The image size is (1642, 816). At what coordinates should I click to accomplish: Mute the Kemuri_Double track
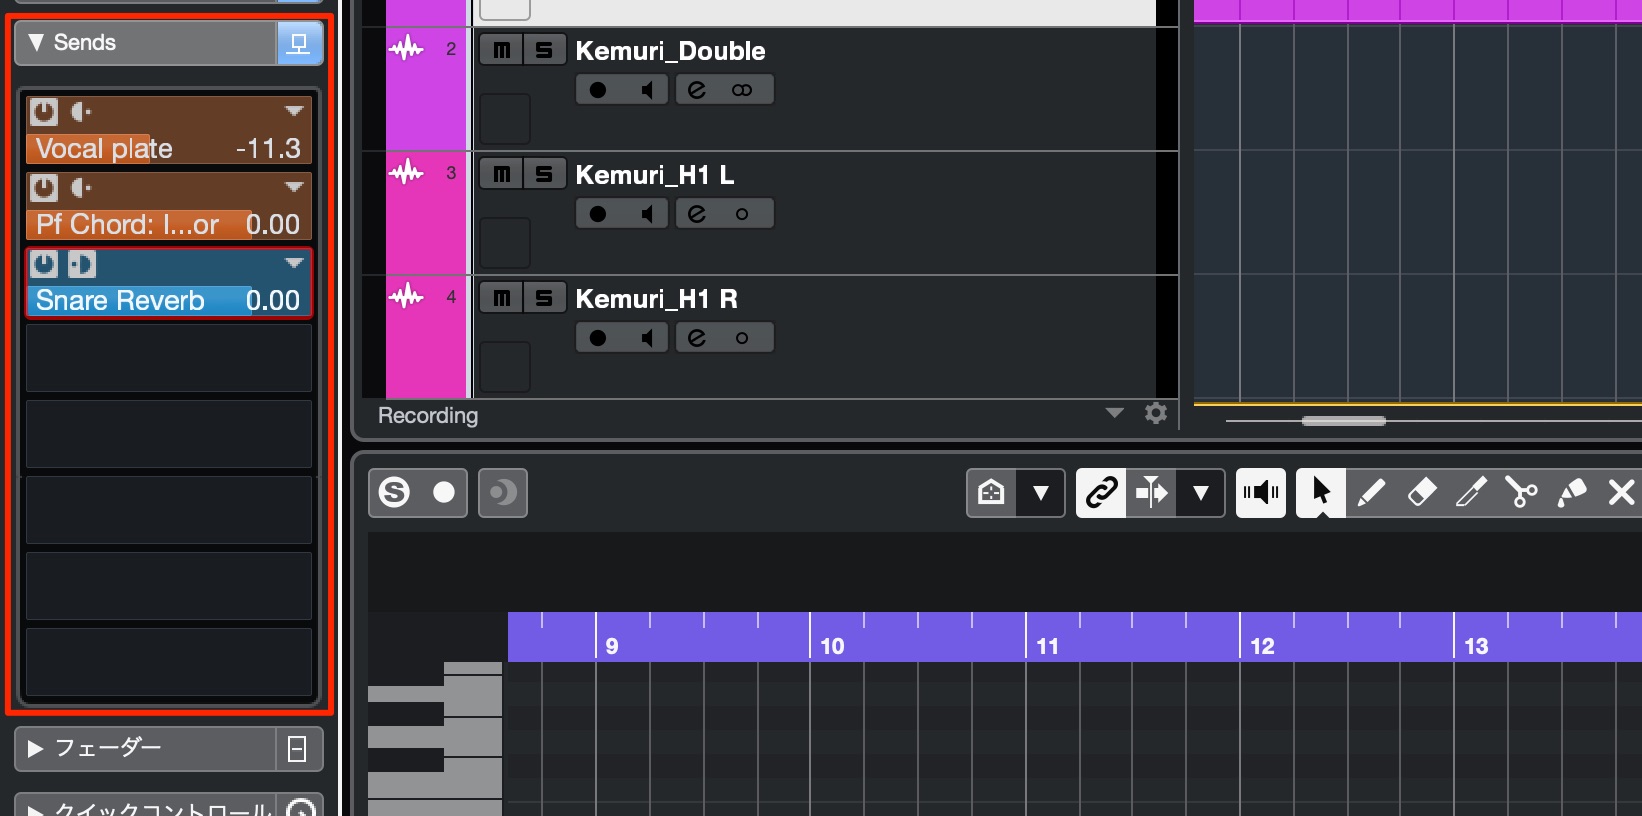coord(501,50)
